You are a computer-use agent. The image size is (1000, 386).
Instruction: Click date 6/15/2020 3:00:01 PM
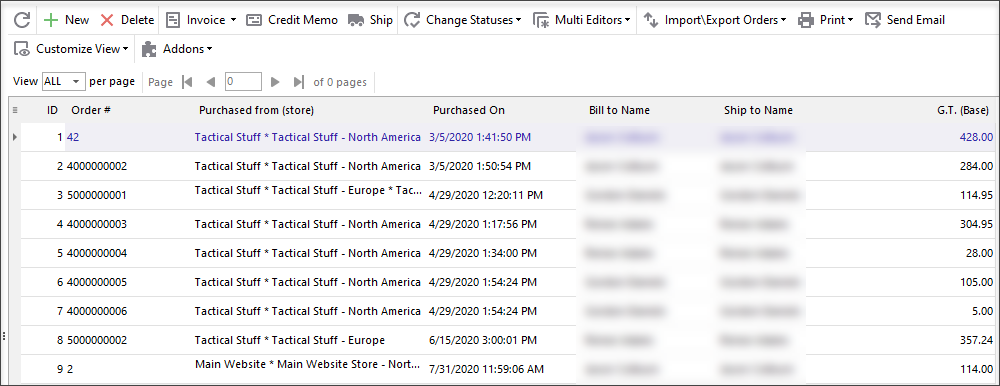click(483, 341)
